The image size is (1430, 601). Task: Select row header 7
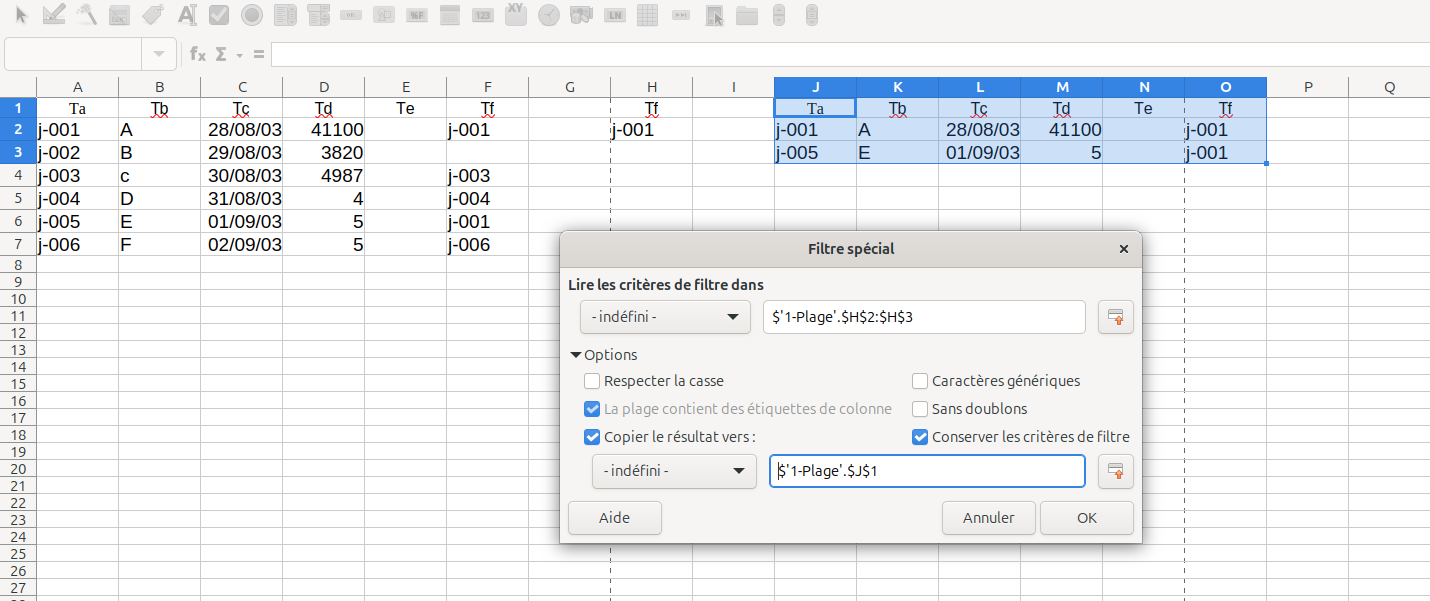[18, 245]
